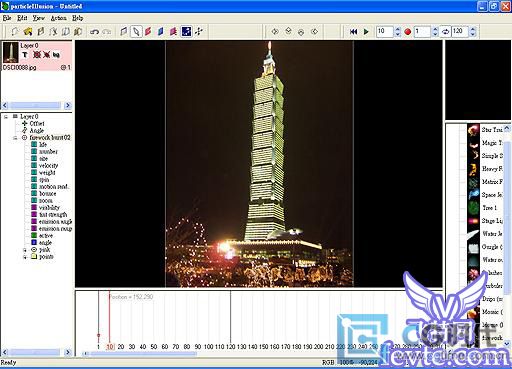Screen dimensions: 512x369
Task: Click the Copy toolbar icon
Action: tap(66, 31)
